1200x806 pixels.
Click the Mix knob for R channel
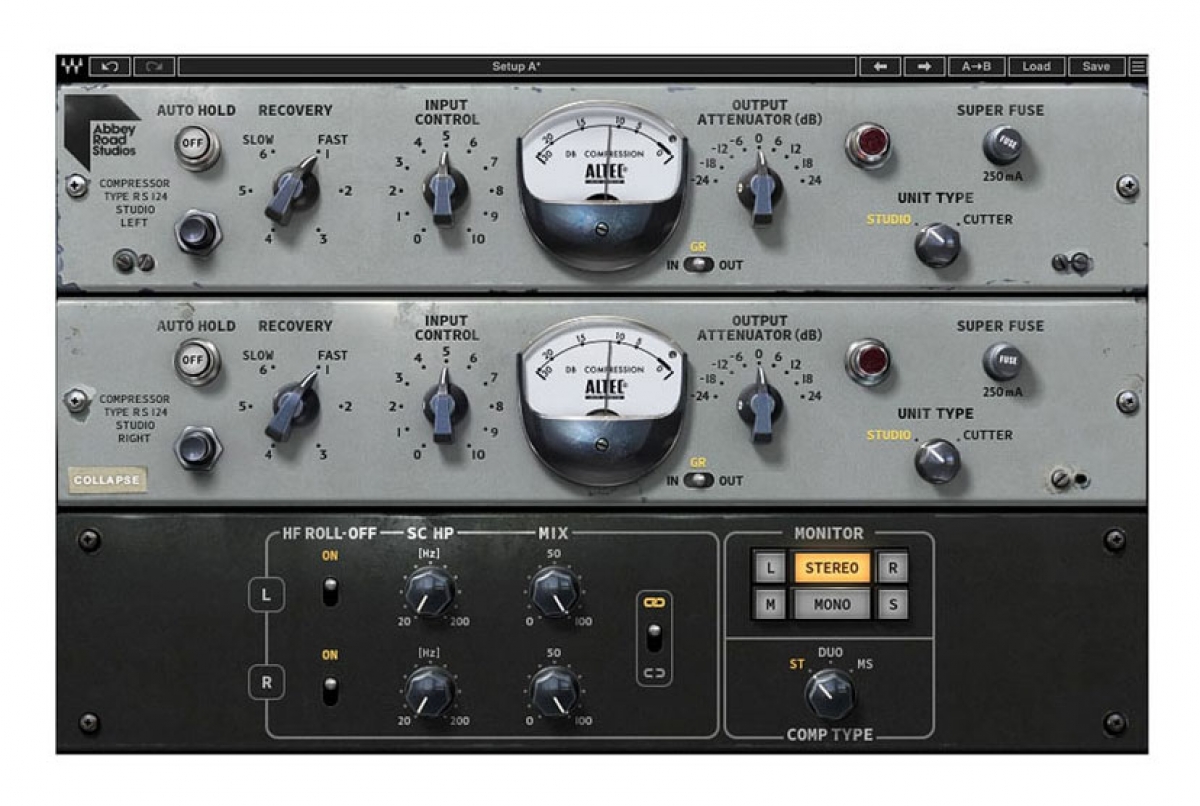pos(553,692)
